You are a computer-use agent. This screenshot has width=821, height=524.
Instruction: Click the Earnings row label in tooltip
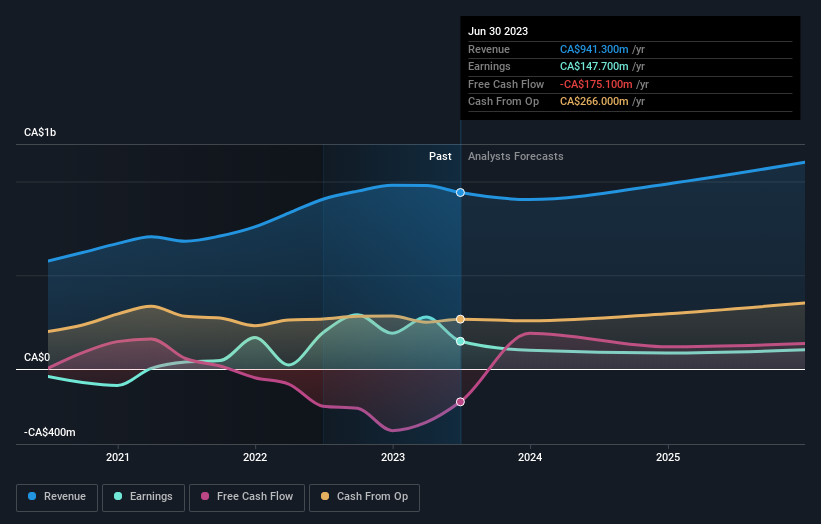pos(489,66)
